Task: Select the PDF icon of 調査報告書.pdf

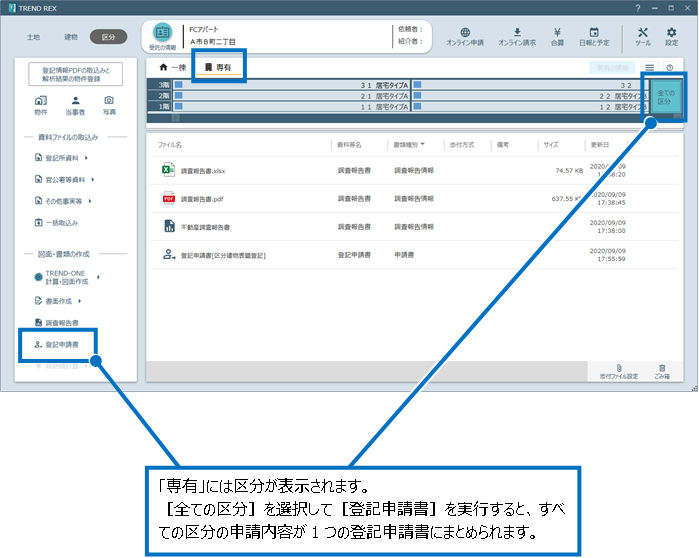Action: coord(169,198)
